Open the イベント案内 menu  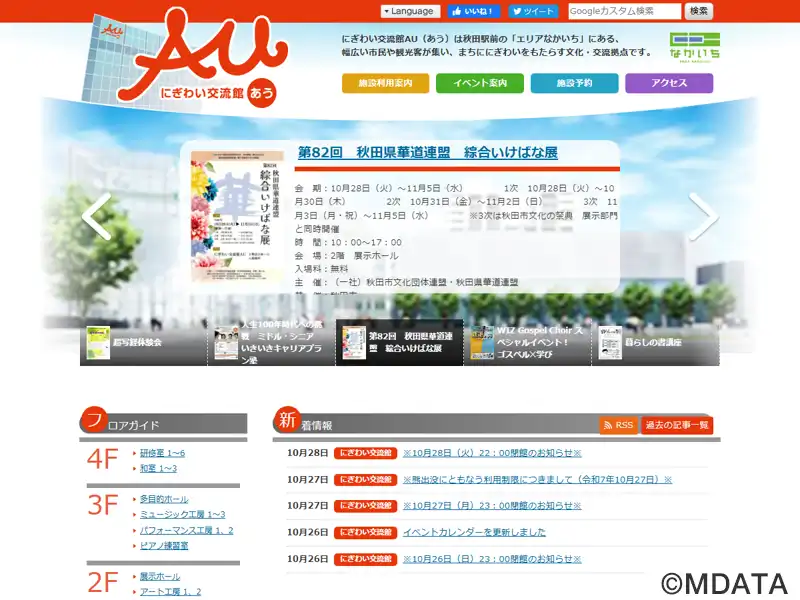pyautogui.click(x=480, y=83)
